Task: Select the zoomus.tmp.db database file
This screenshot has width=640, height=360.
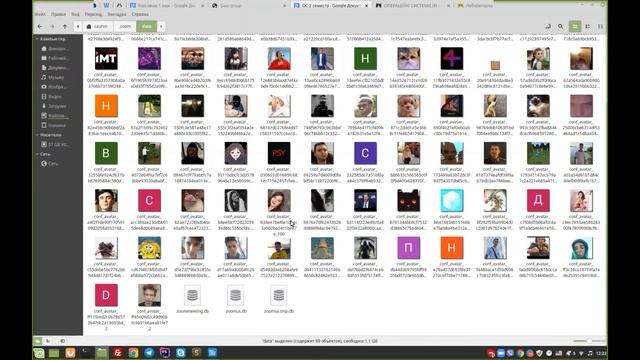Action: click(279, 295)
